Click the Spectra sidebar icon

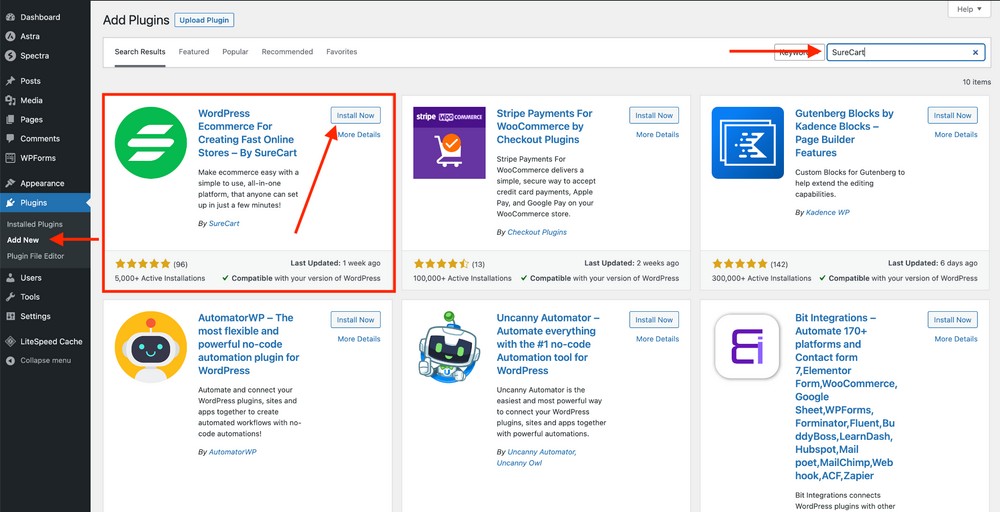[10, 55]
